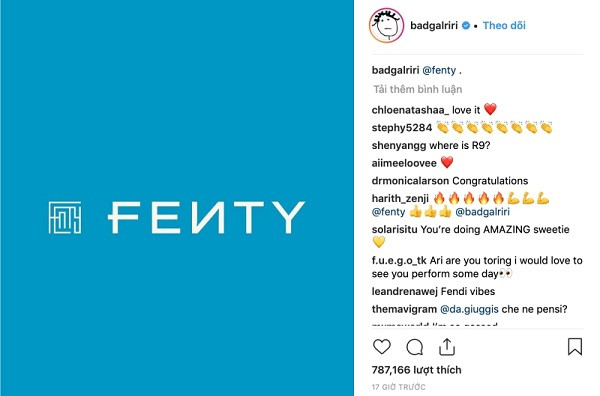Open @fenty mention in caption
This screenshot has height=396, width=600.
(439, 70)
